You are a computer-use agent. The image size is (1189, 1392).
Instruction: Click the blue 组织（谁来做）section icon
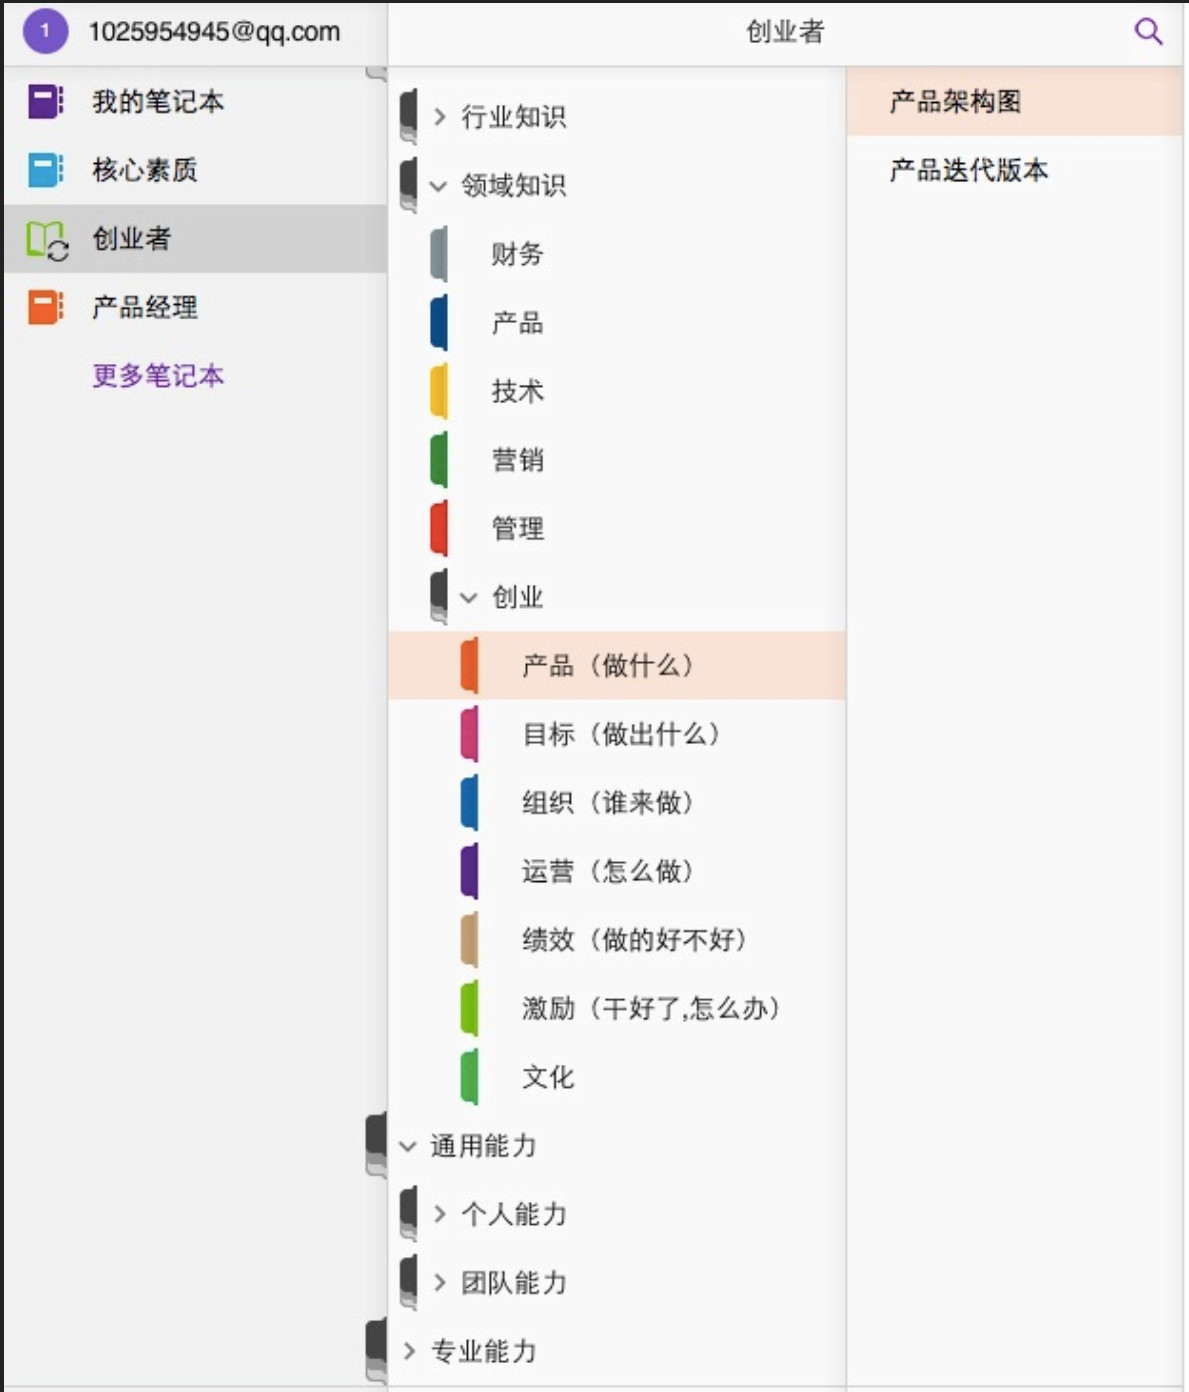[469, 802]
